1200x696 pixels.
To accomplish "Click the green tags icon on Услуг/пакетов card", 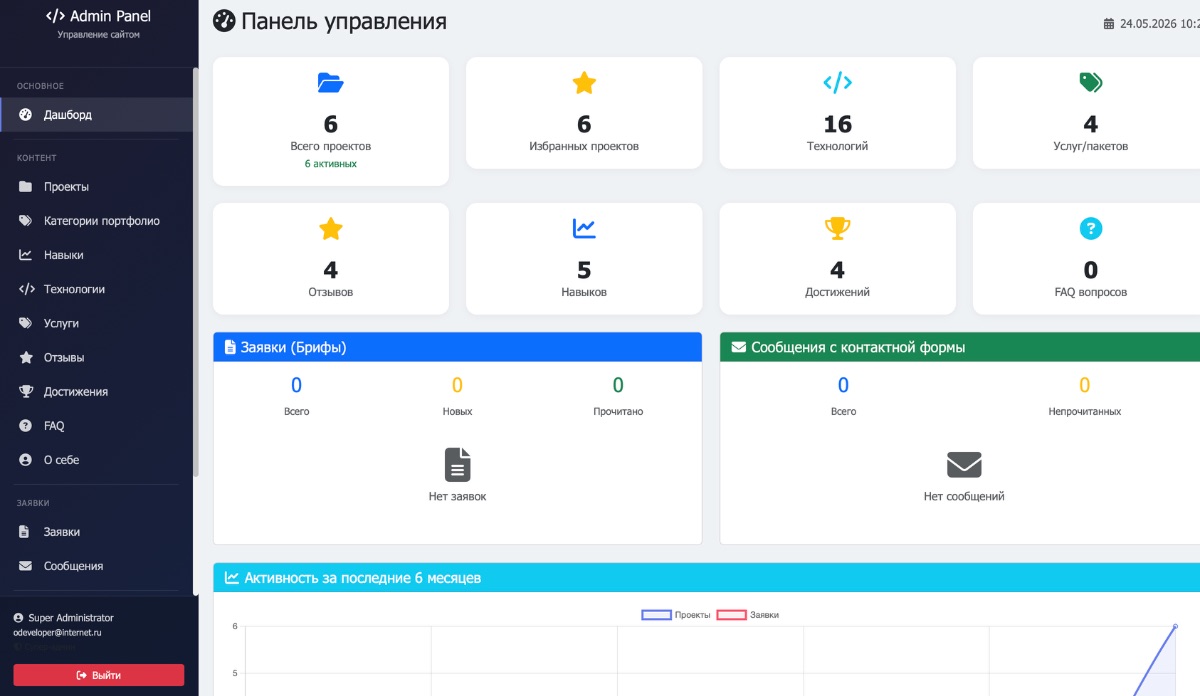I will pos(1091,83).
